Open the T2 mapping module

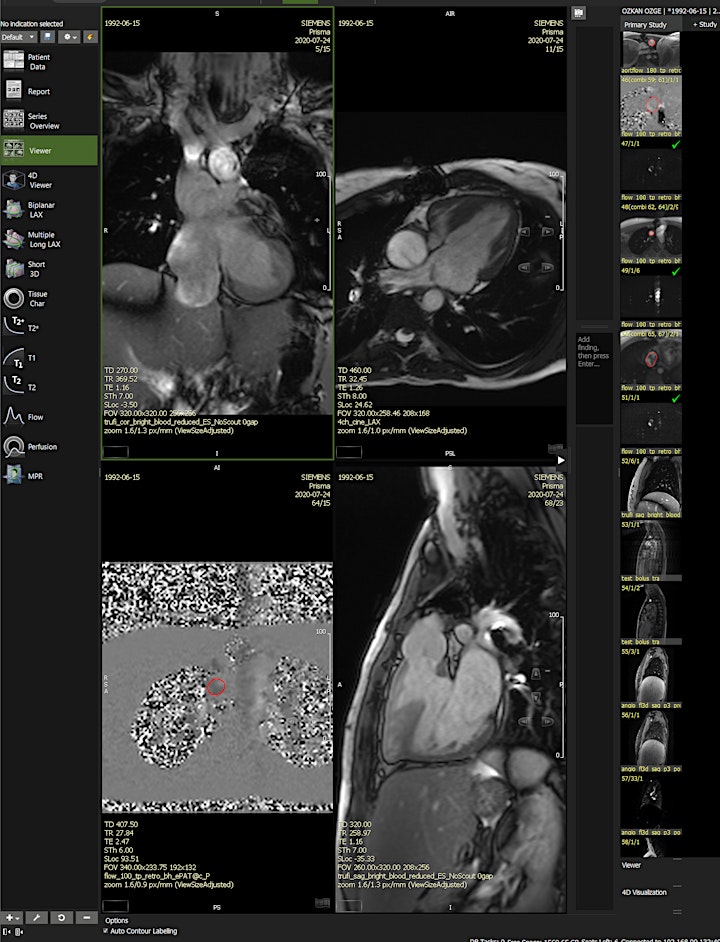(48, 387)
